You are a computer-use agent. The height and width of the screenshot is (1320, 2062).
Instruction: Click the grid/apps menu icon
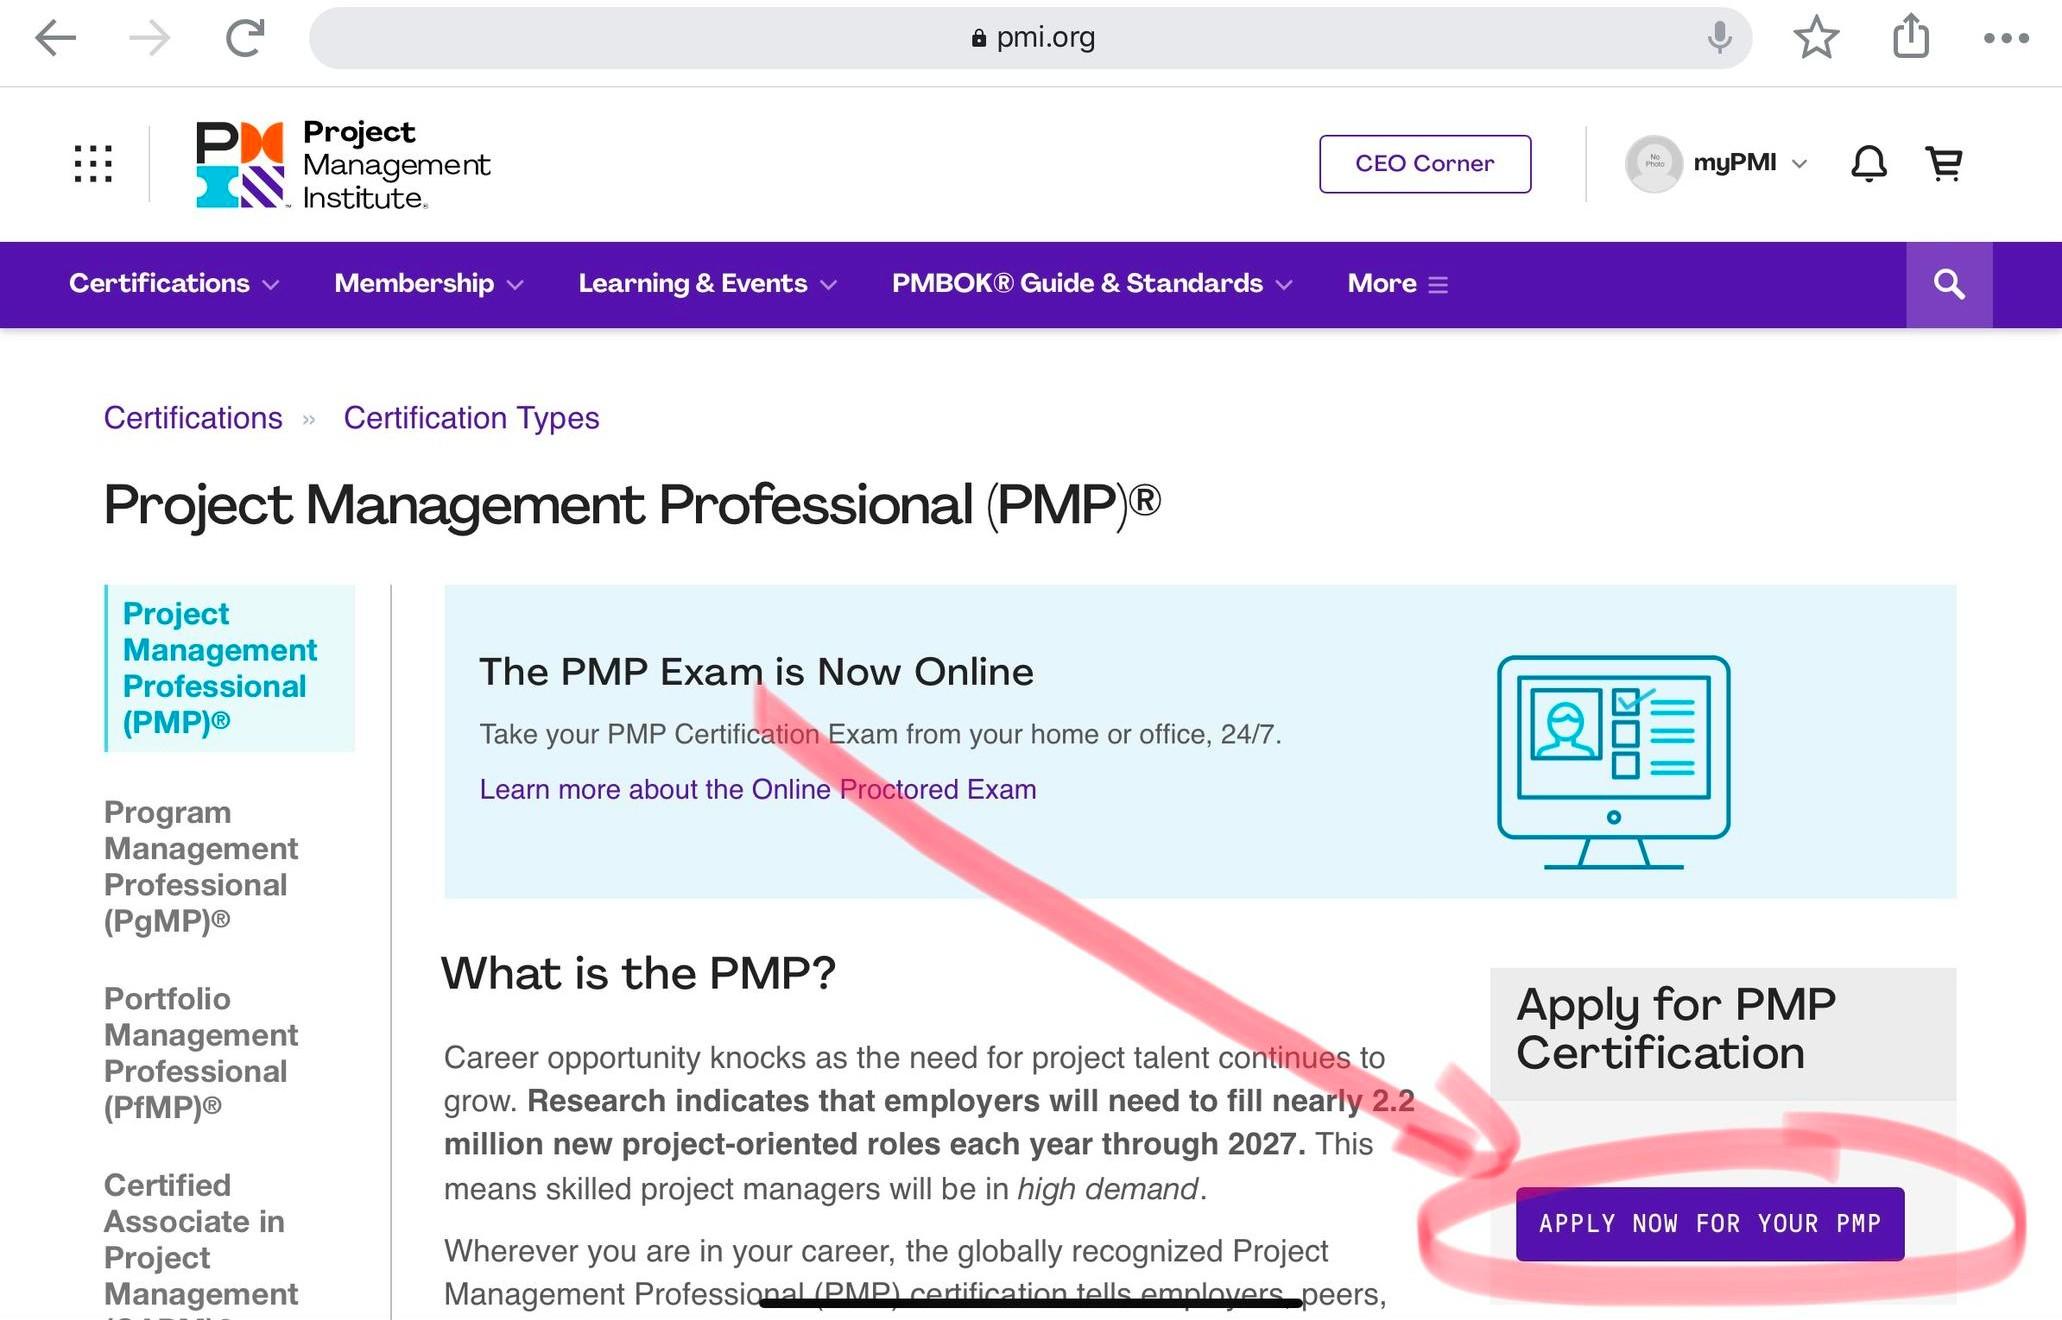pyautogui.click(x=92, y=164)
